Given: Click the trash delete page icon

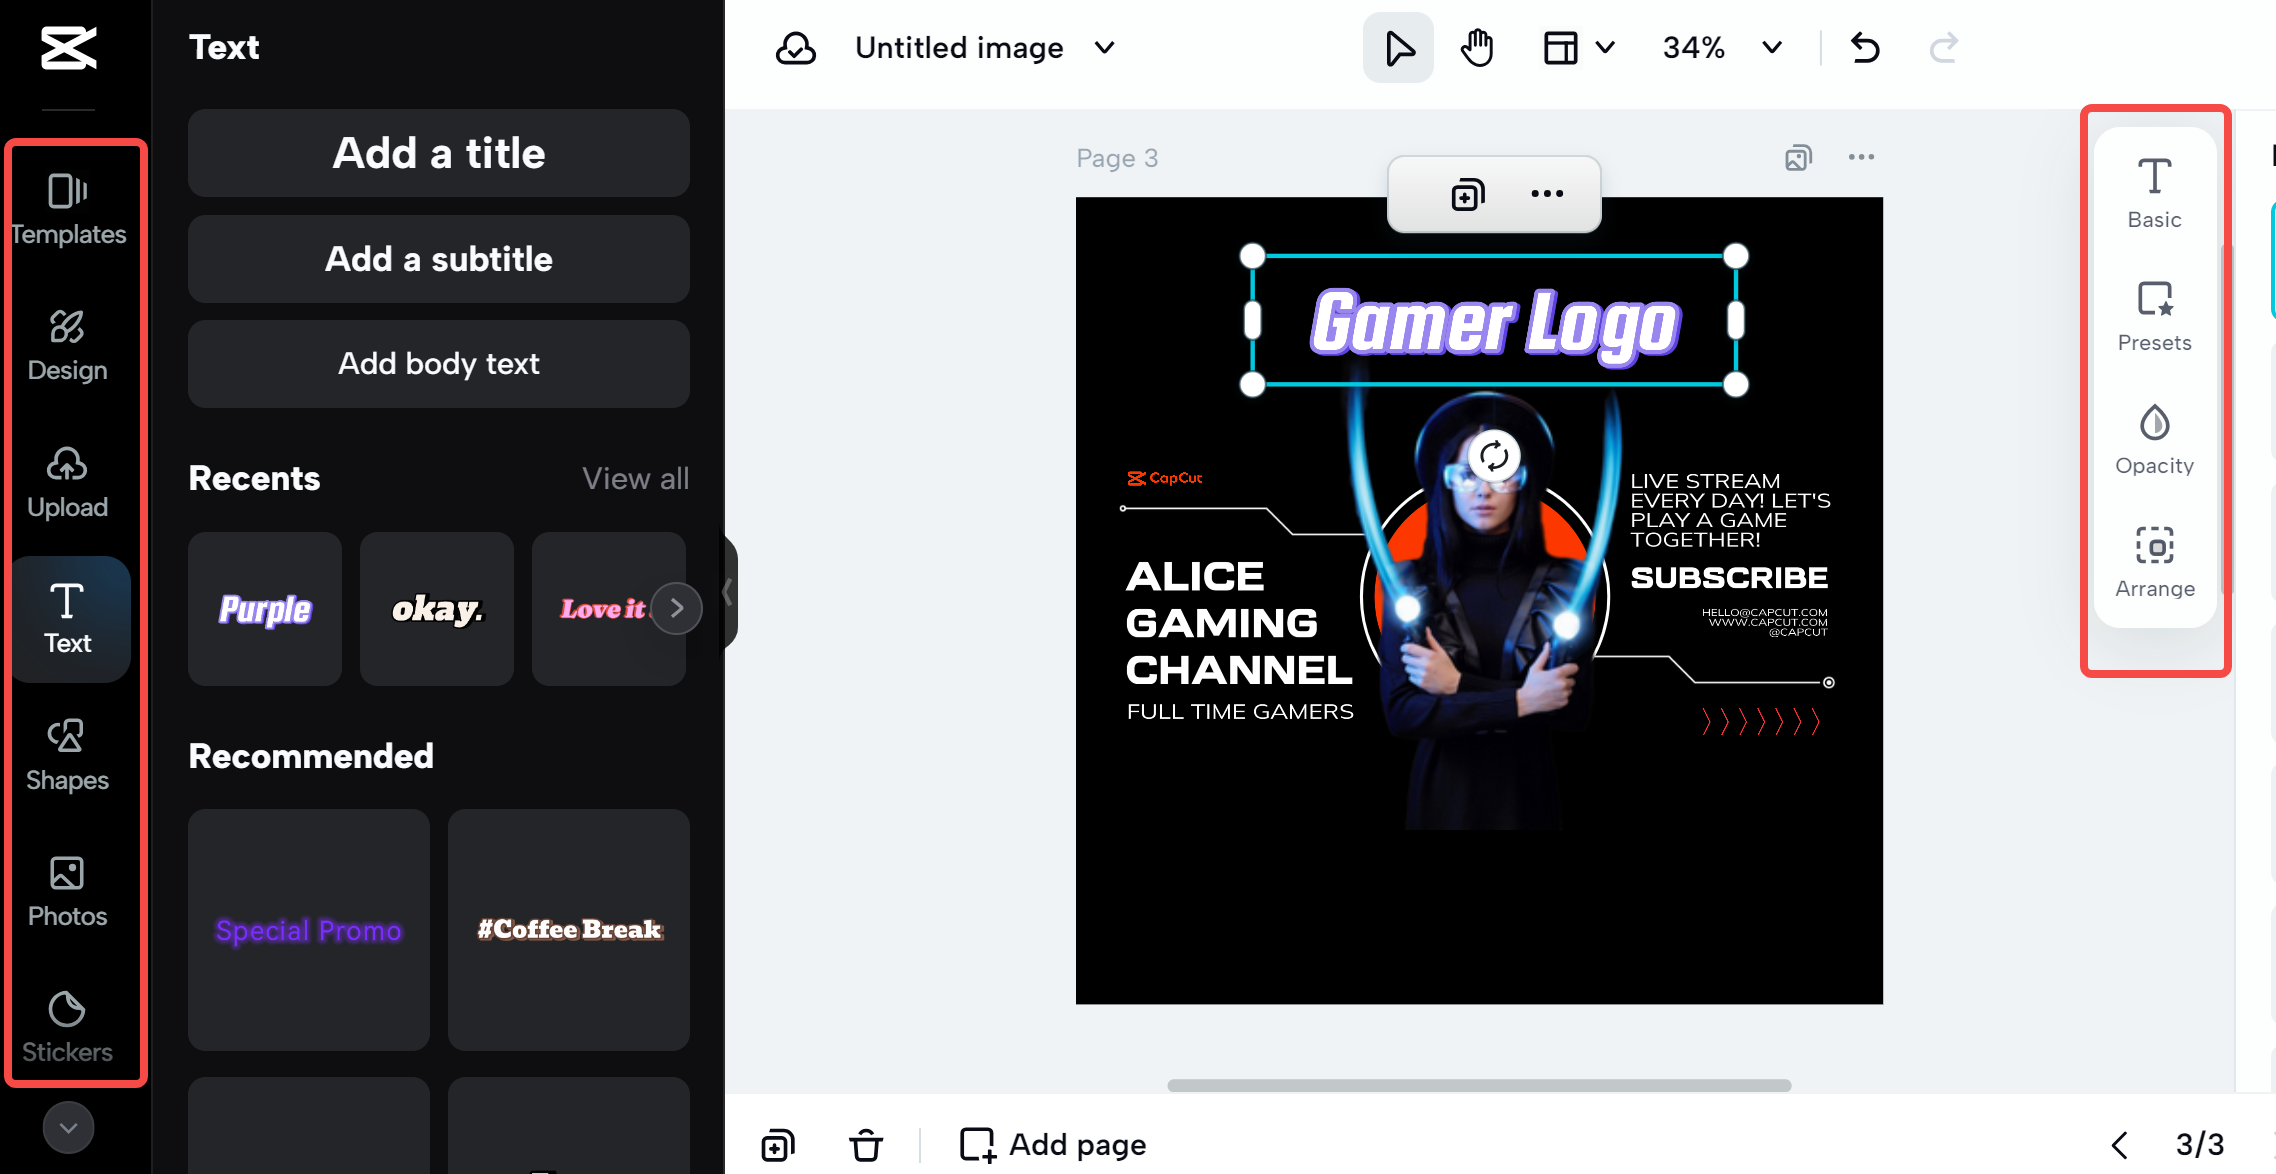Looking at the screenshot, I should [x=866, y=1144].
